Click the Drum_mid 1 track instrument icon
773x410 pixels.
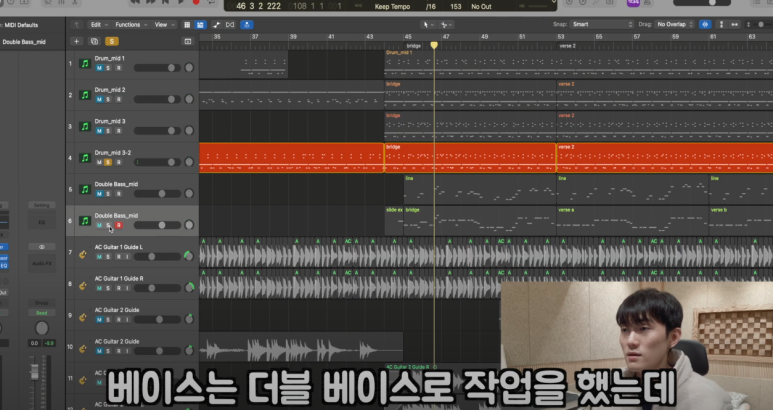tap(84, 64)
